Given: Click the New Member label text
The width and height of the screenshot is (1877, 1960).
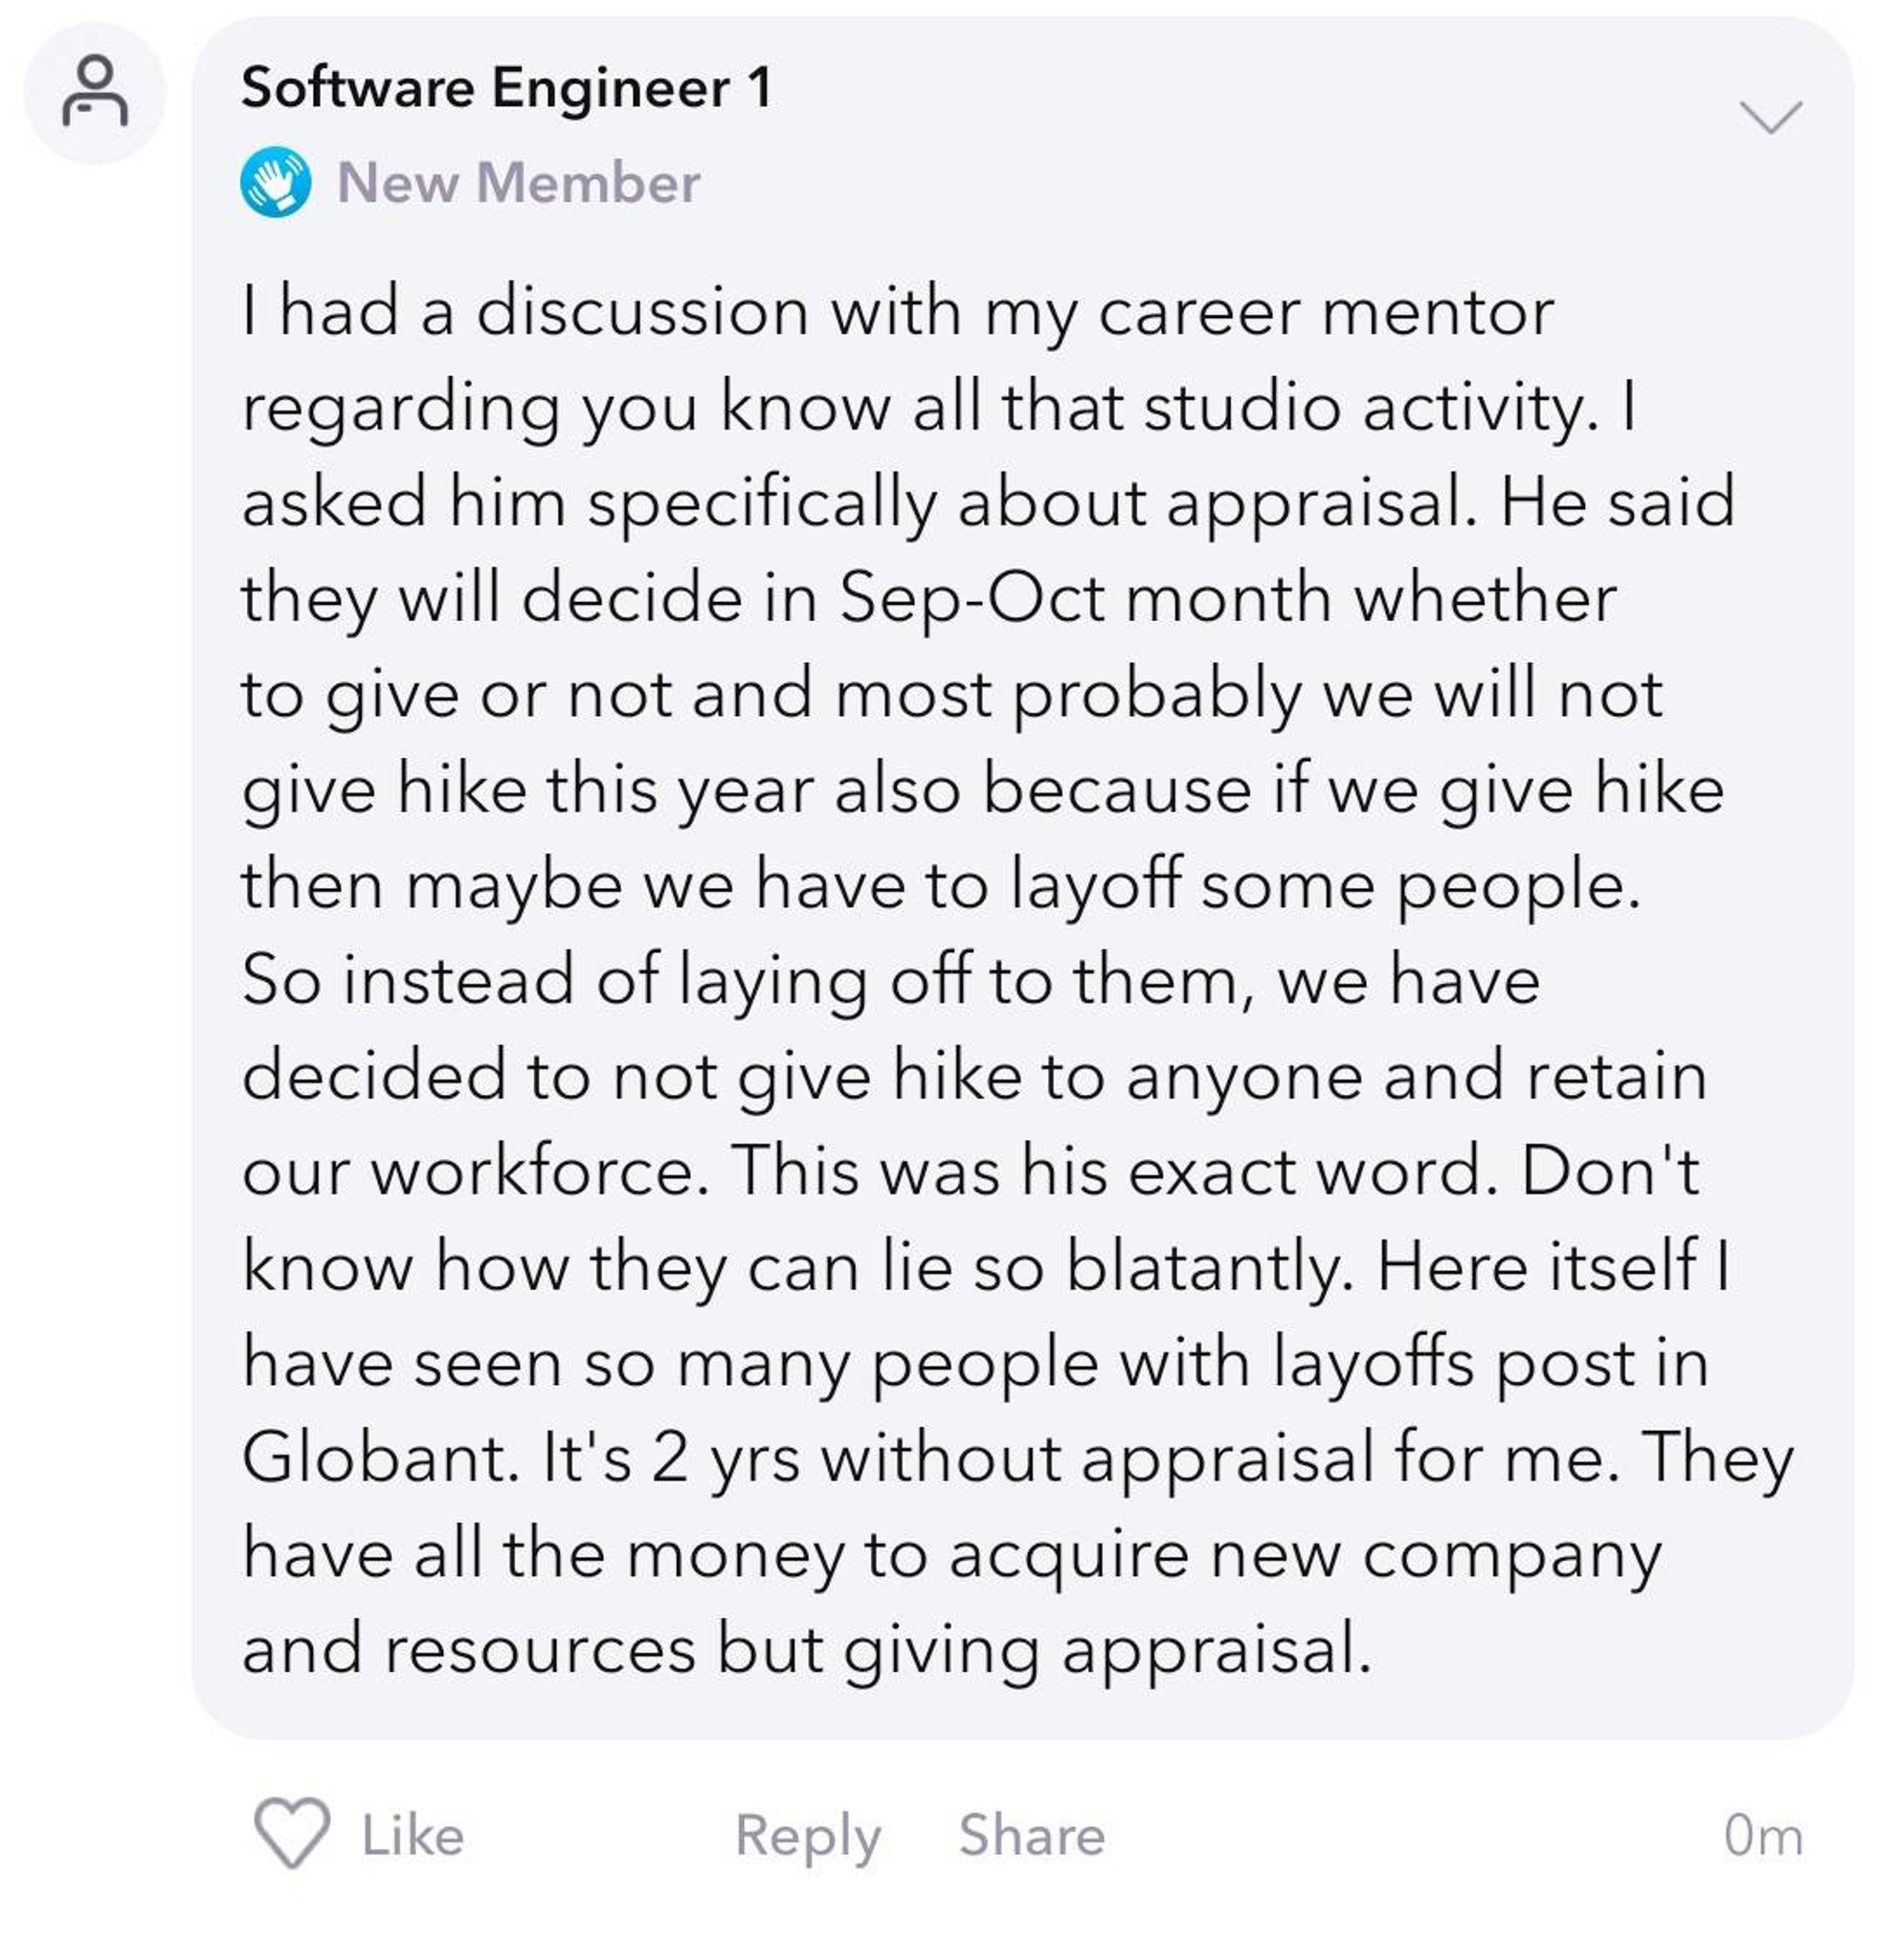Looking at the screenshot, I should (x=518, y=183).
